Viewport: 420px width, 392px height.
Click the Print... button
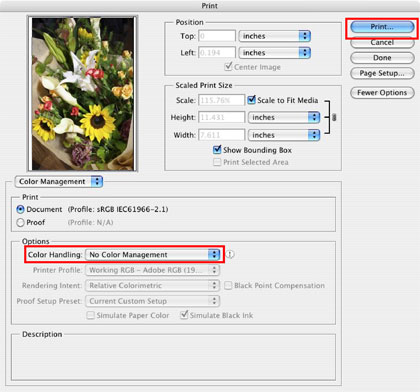pos(382,27)
